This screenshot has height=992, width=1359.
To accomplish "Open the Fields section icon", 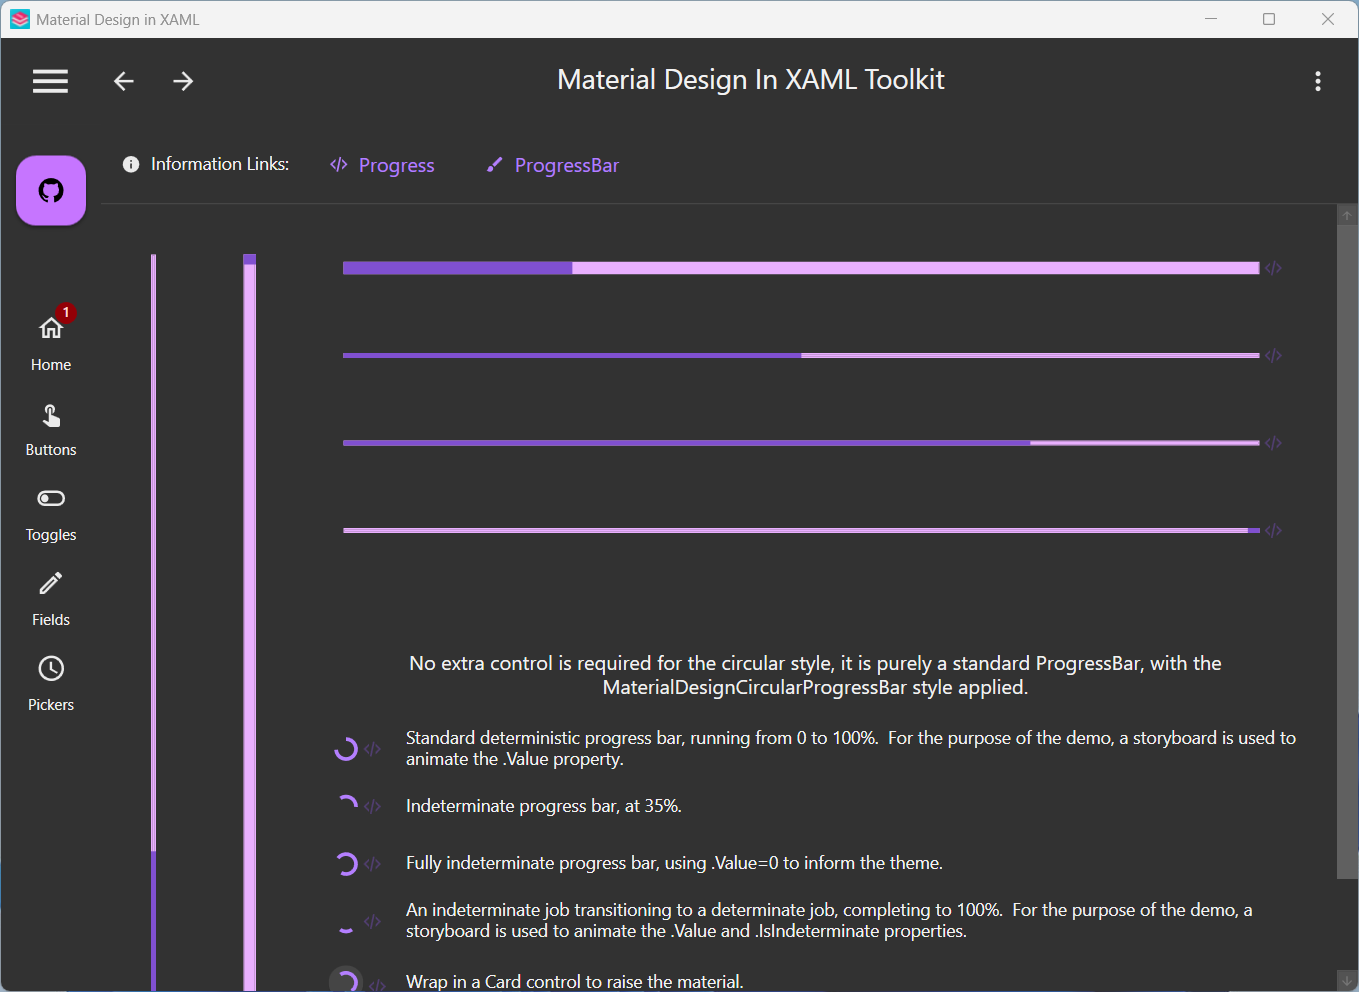I will pyautogui.click(x=51, y=583).
